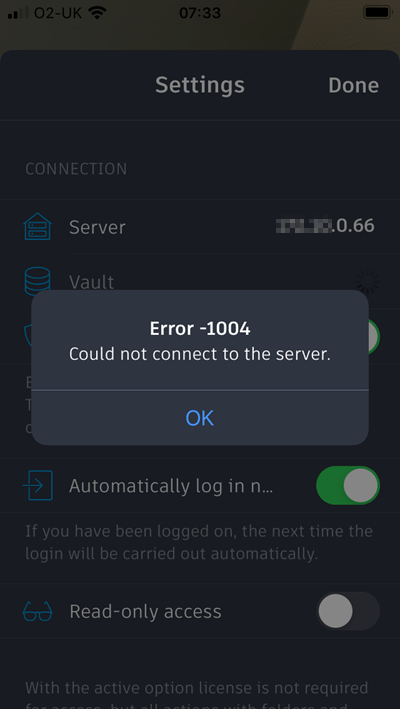400x709 pixels.
Task: Disable Automatically log in toggle
Action: [x=348, y=485]
